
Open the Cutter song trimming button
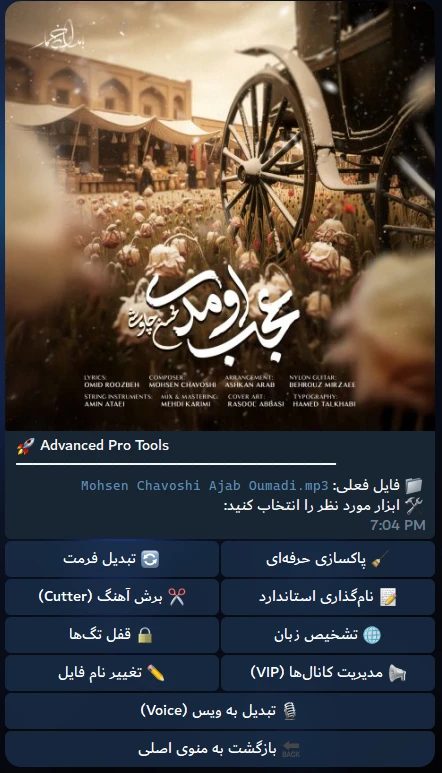coord(112,597)
